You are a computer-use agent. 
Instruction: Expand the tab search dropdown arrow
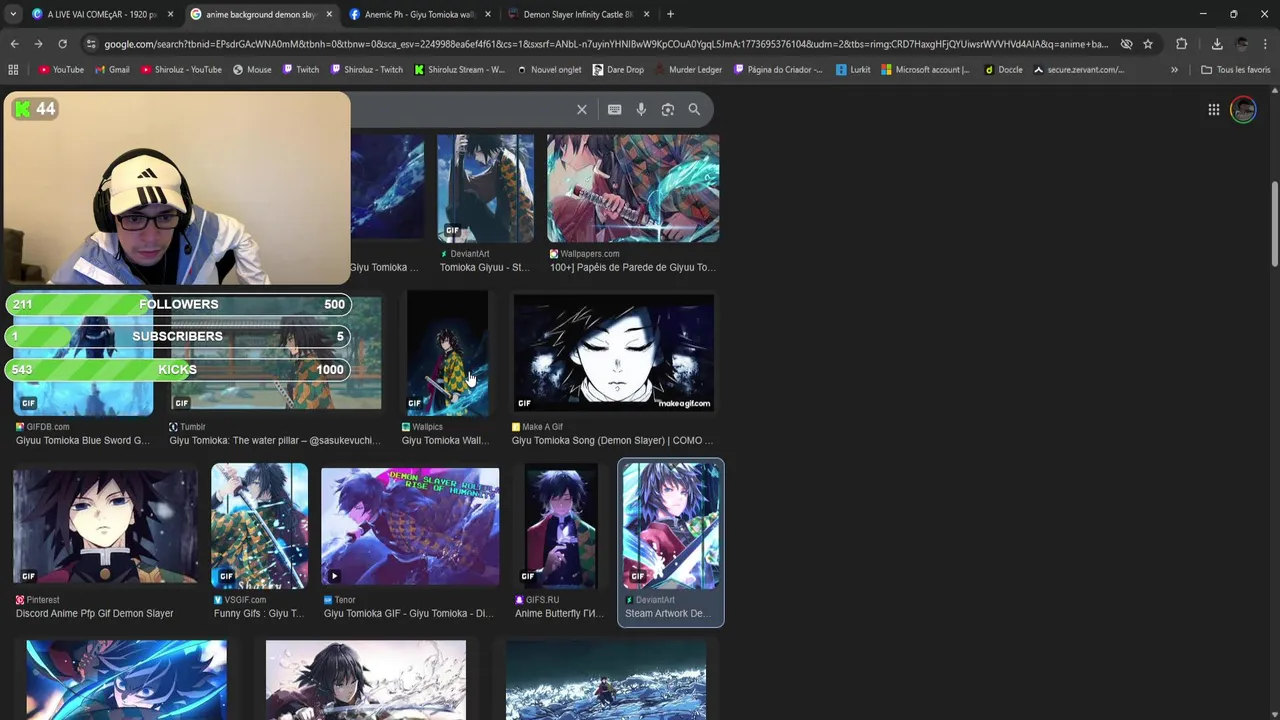click(x=13, y=14)
